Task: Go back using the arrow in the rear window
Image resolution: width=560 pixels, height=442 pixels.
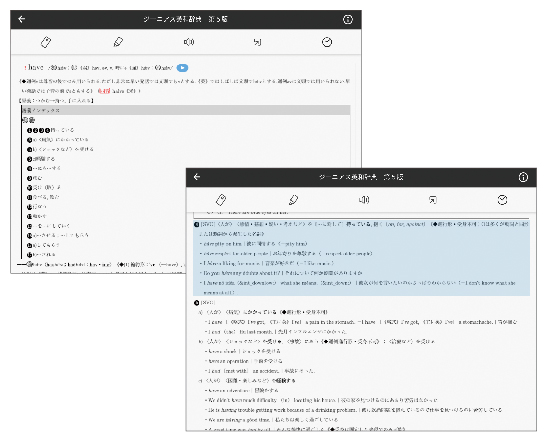Action: [x=21, y=19]
